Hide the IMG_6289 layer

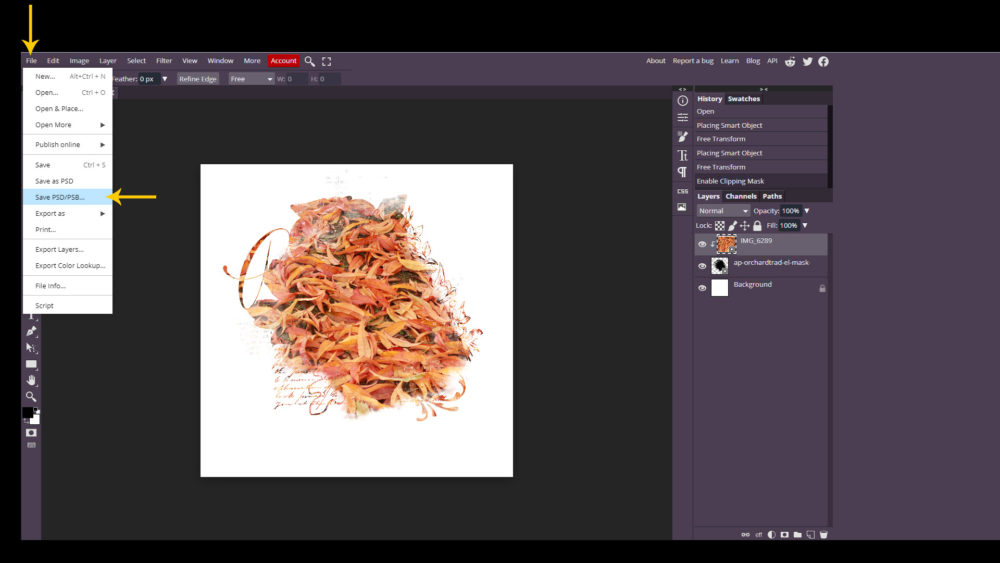[x=702, y=244]
